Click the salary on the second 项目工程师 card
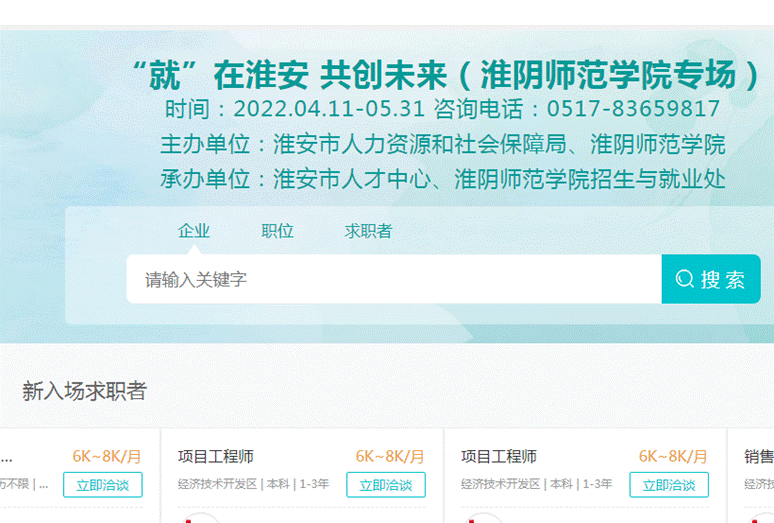Image resolution: width=774 pixels, height=523 pixels. 673,456
